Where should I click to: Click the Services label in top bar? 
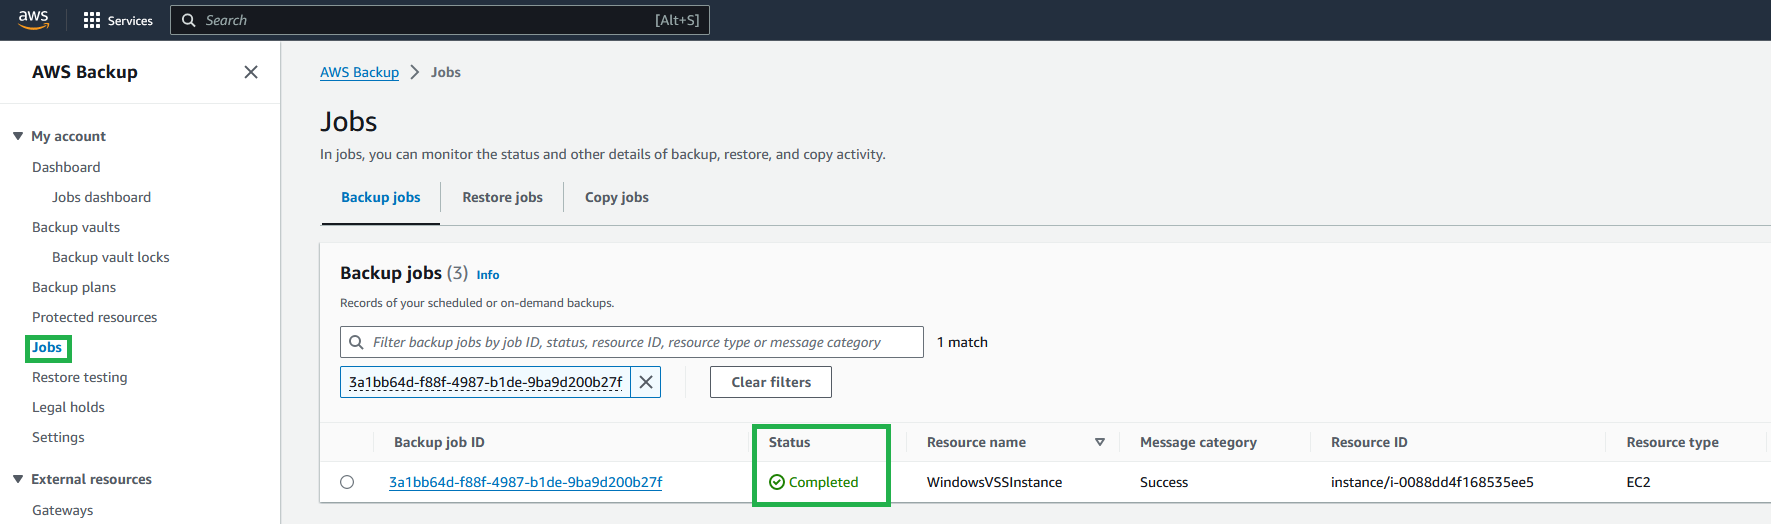point(130,20)
